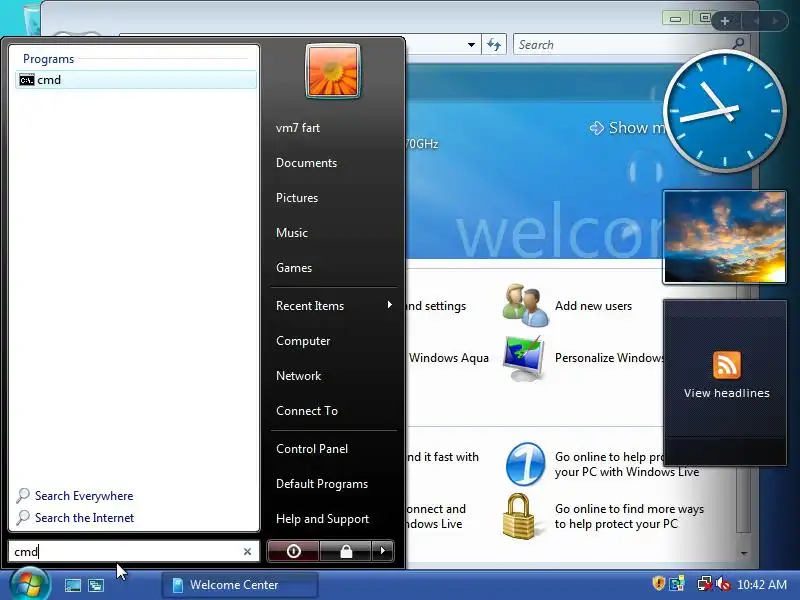Click the 'Windows Aqua' item text
Image resolution: width=800 pixels, height=600 pixels.
(448, 358)
